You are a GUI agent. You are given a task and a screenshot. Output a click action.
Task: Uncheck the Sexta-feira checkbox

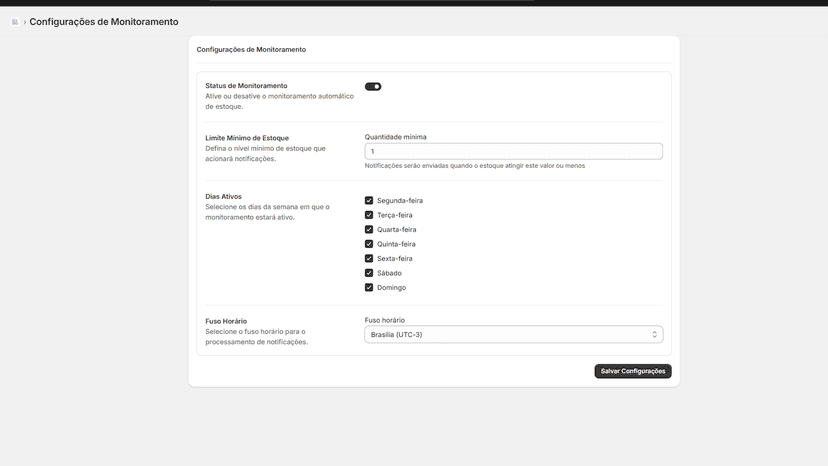pos(369,258)
